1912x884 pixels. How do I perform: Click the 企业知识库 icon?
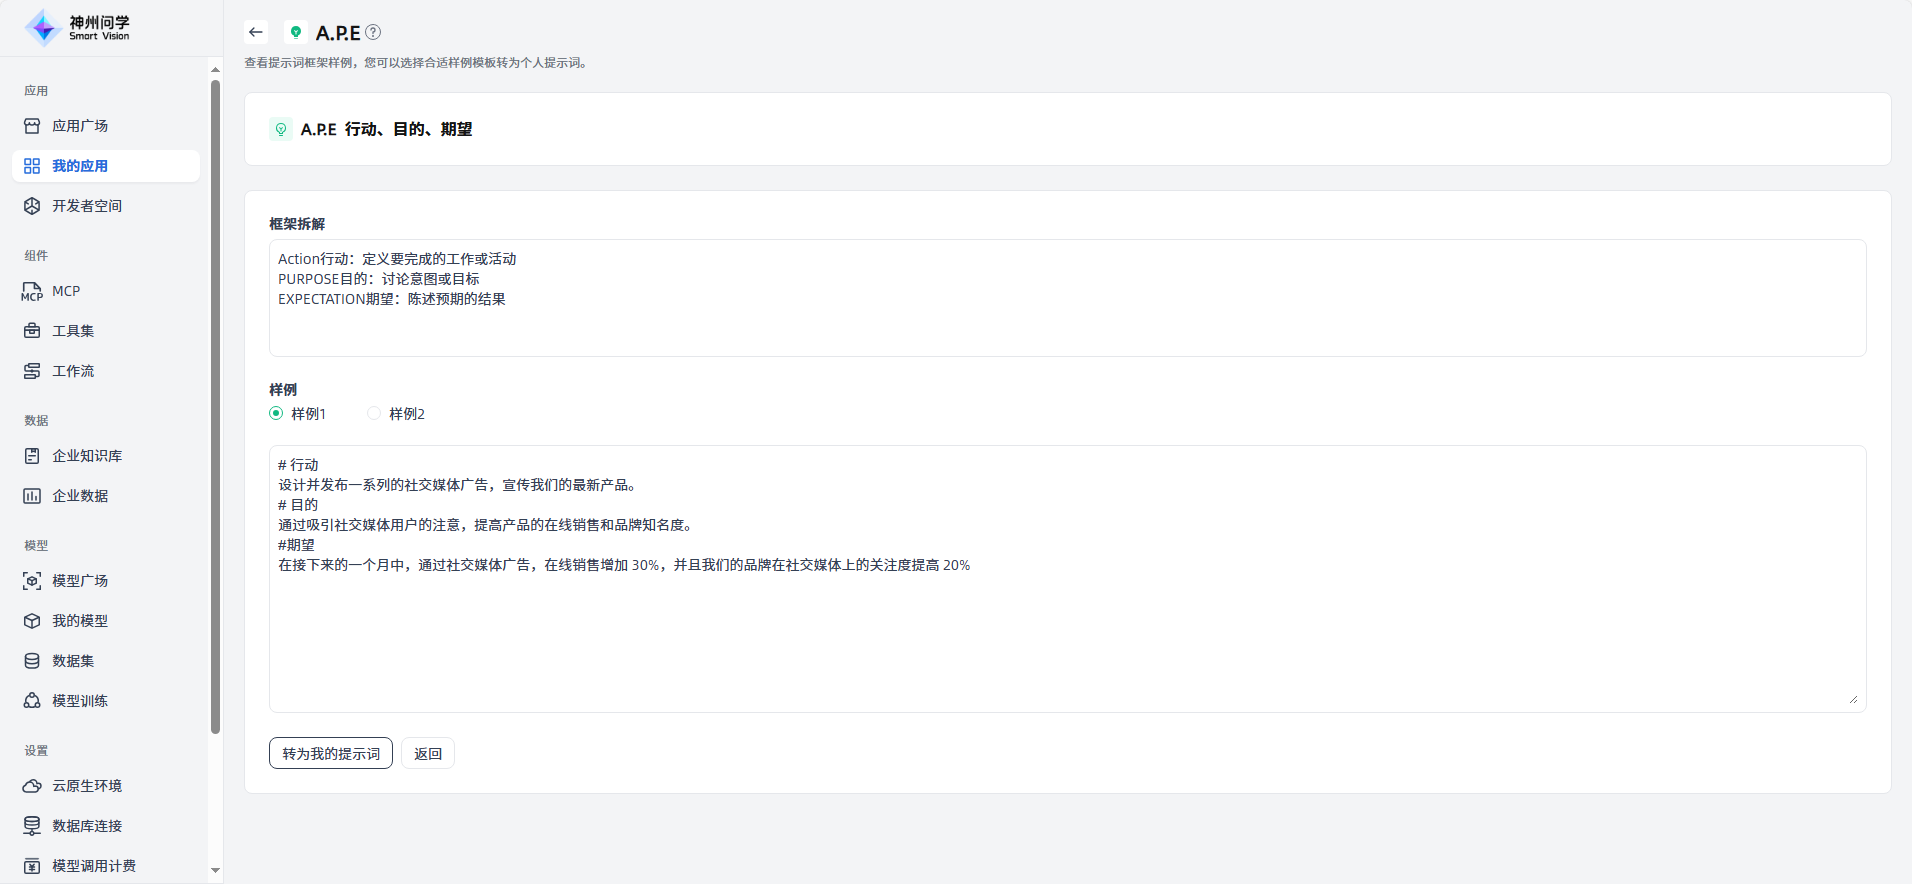pos(32,456)
